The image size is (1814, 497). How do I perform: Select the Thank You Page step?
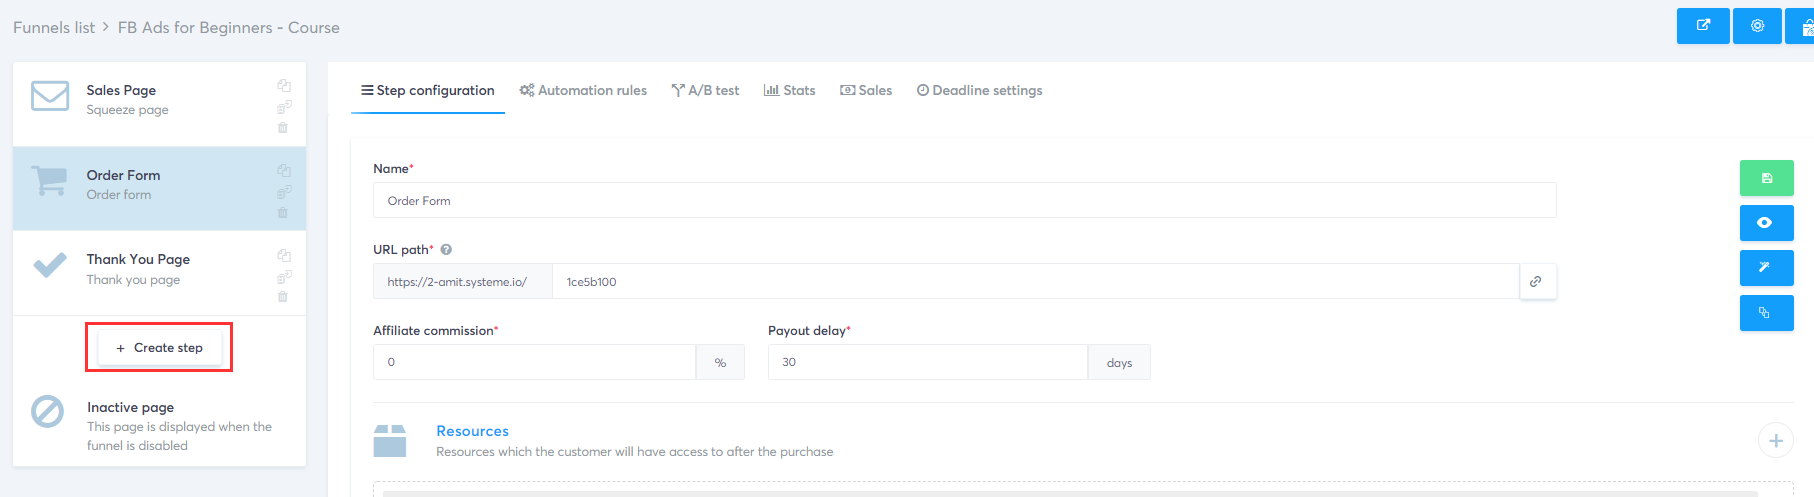[x=160, y=273]
